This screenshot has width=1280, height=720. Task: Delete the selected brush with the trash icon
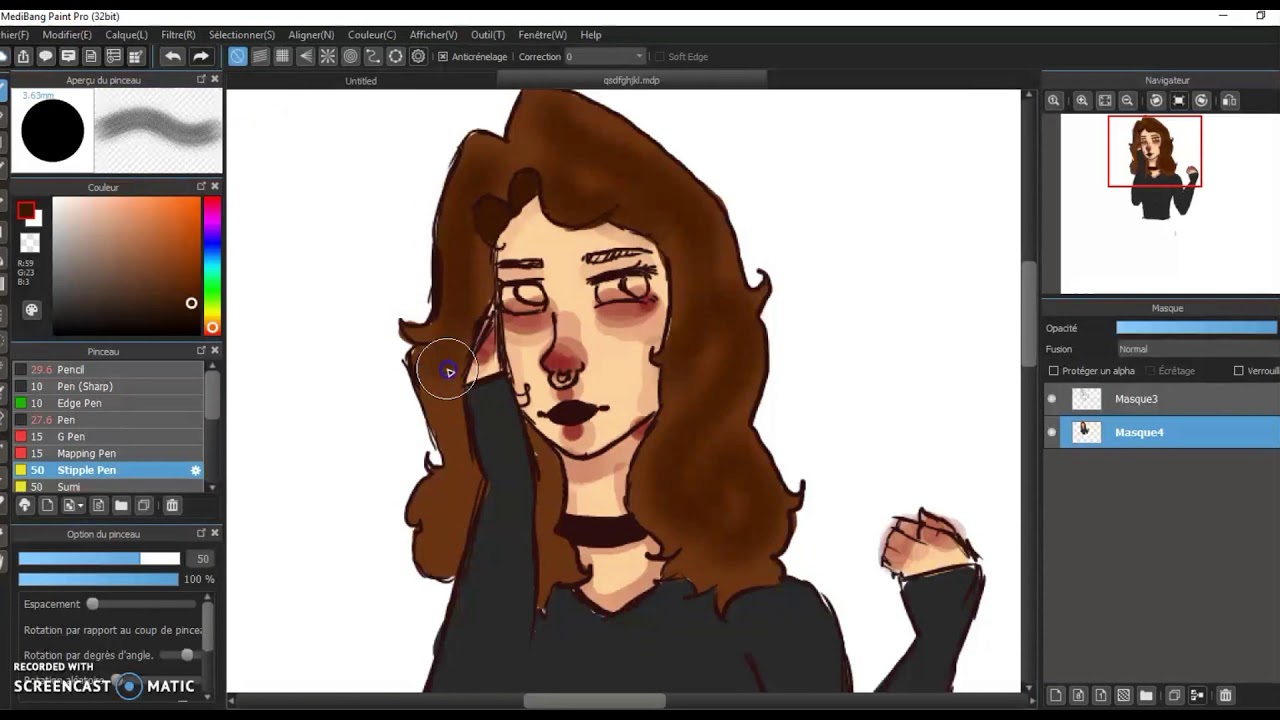pos(172,506)
